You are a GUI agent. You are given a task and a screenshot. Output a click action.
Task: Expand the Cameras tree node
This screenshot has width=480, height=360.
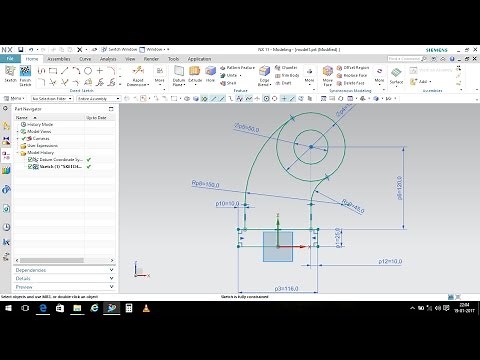[18, 139]
